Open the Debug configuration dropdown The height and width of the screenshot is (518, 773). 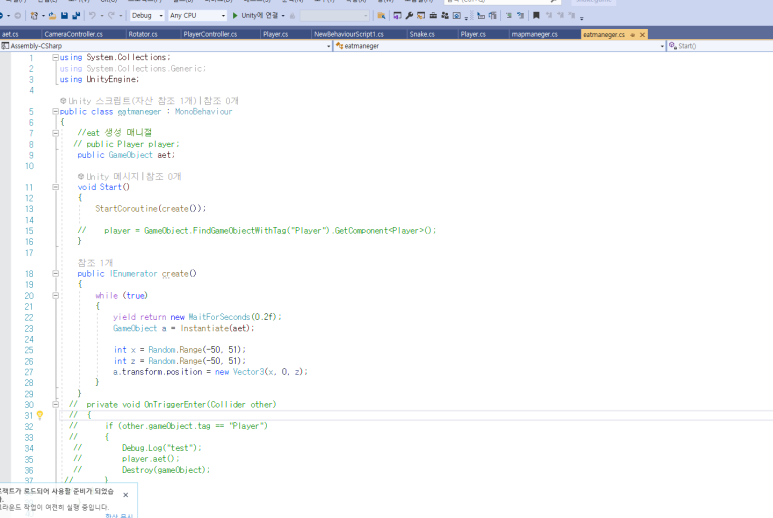click(147, 16)
